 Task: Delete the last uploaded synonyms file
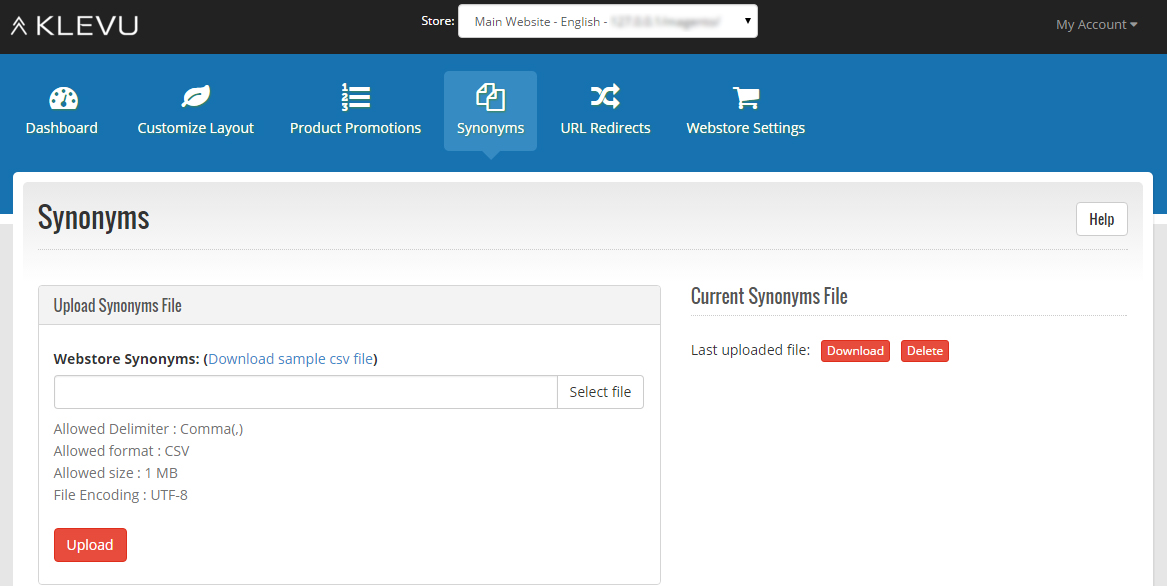[924, 351]
